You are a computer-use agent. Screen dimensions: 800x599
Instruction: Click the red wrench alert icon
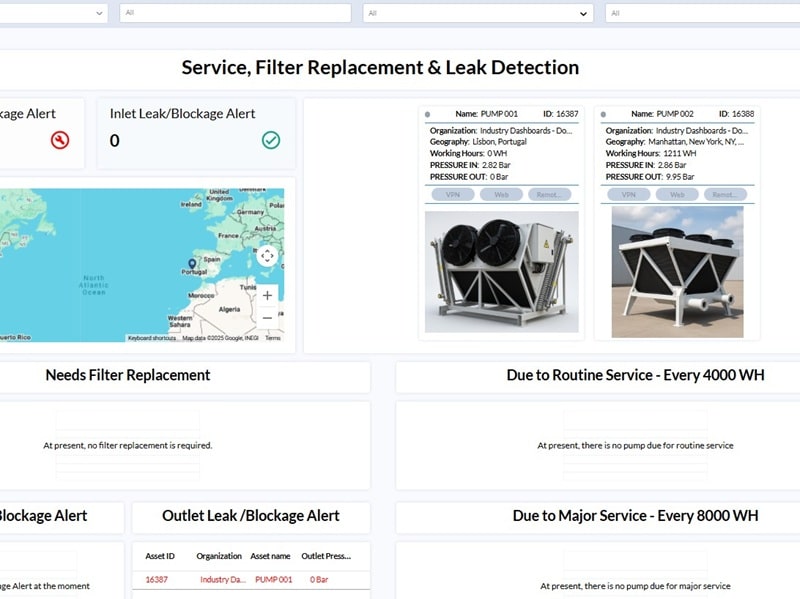(60, 140)
